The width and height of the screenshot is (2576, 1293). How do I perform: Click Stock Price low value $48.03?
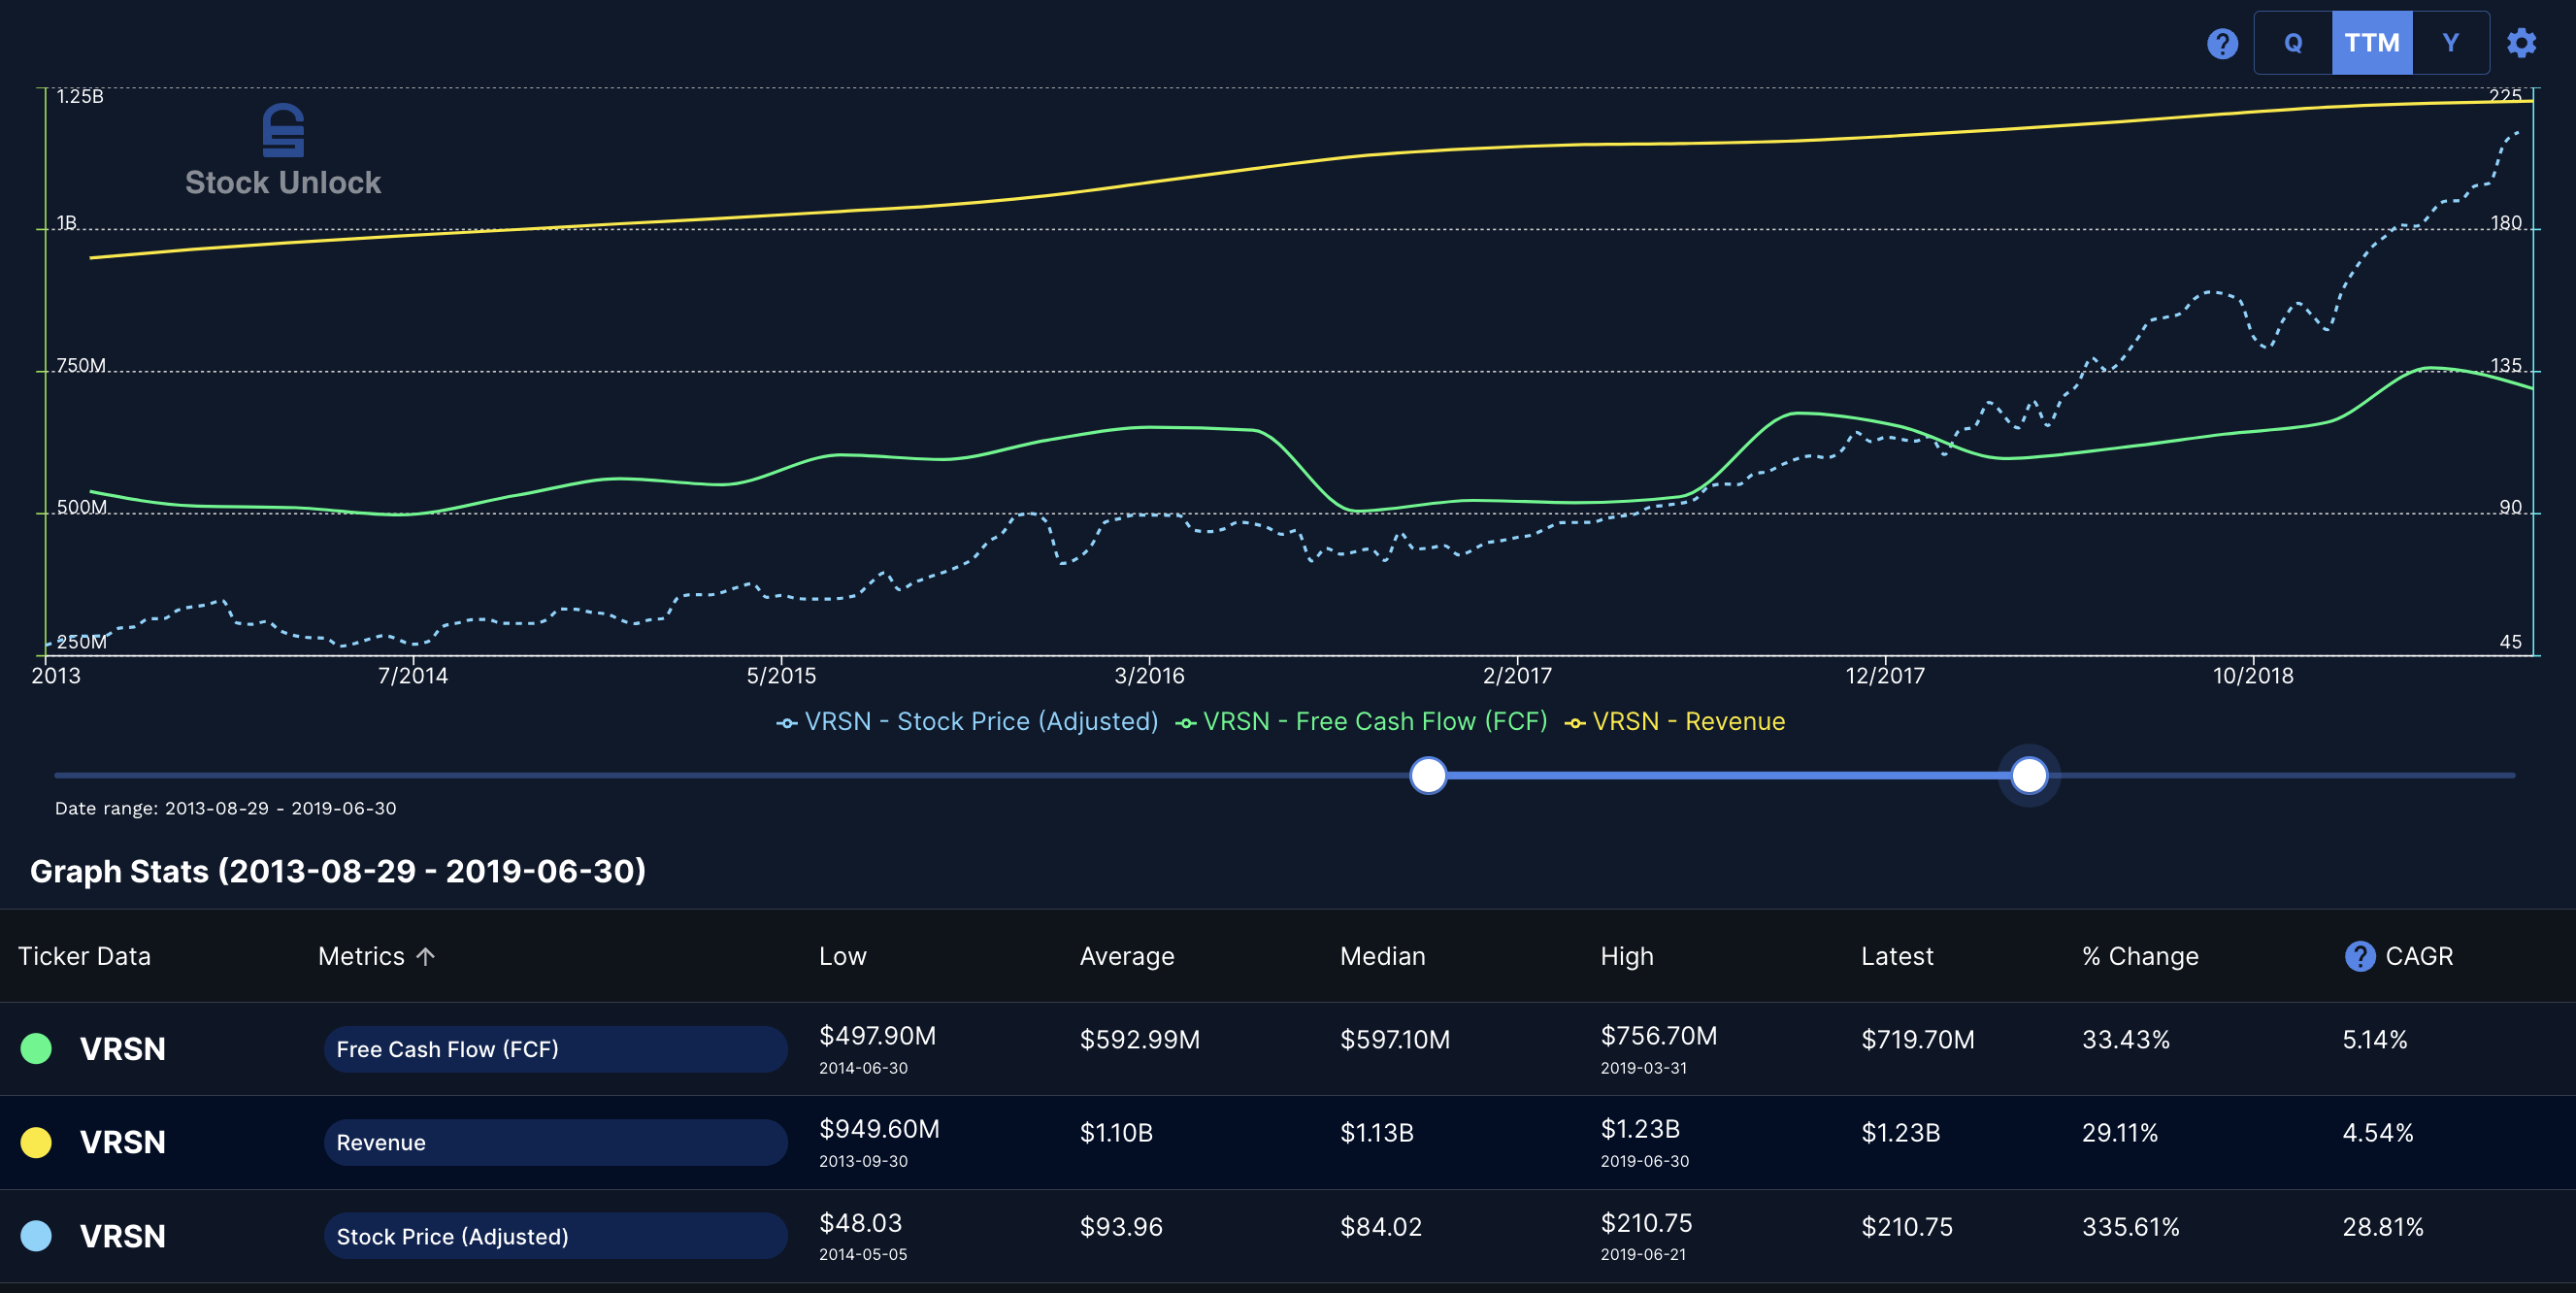coord(861,1222)
